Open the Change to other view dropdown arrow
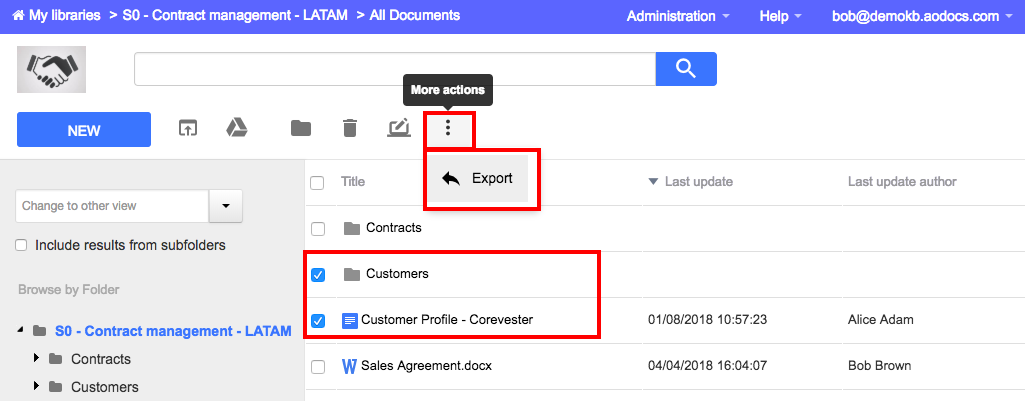Image resolution: width=1025 pixels, height=401 pixels. coord(226,206)
